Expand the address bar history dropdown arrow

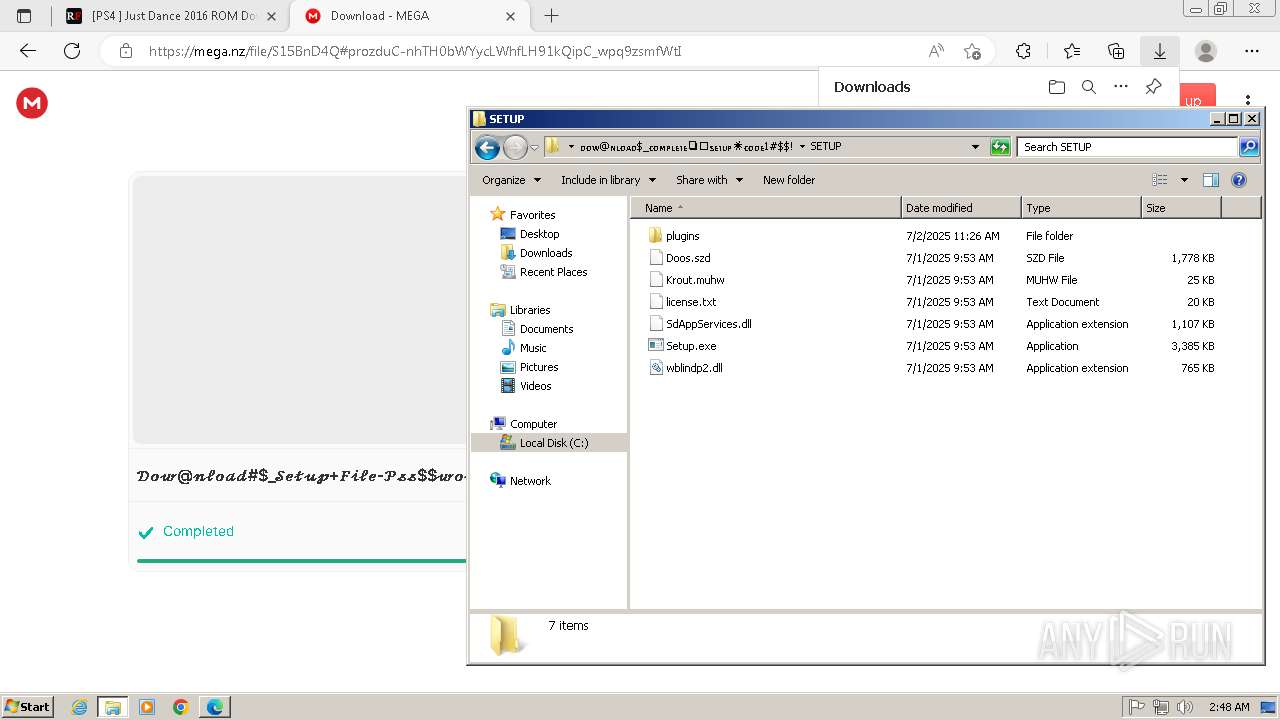(x=976, y=147)
